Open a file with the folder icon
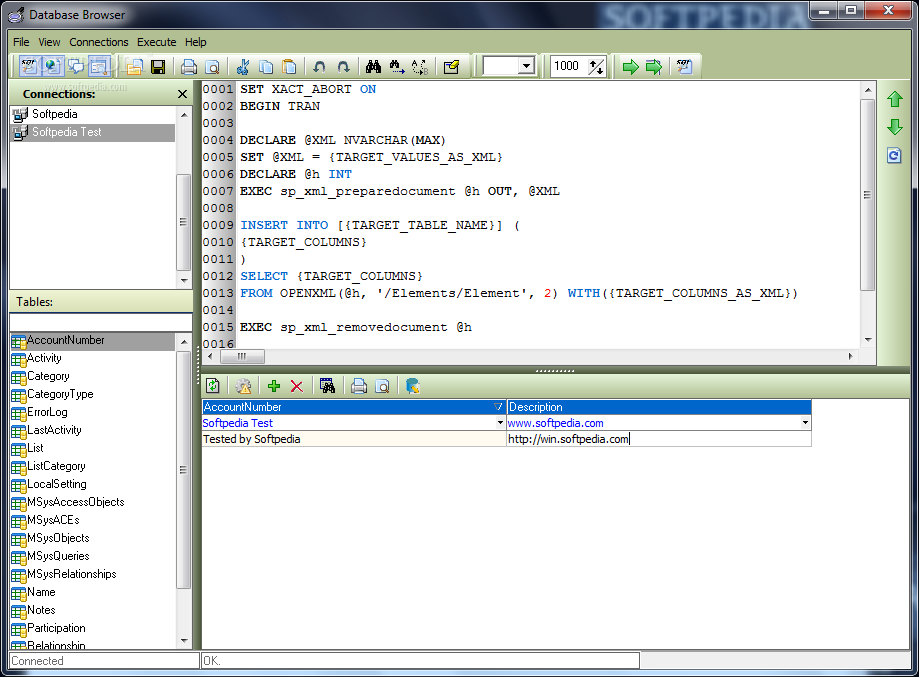Screen dimensions: 919x677 click(135, 67)
